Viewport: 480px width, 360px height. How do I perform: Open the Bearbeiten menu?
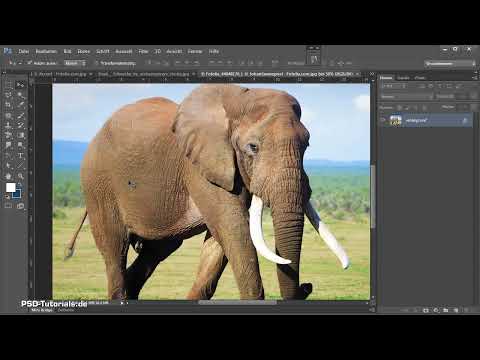[46, 51]
